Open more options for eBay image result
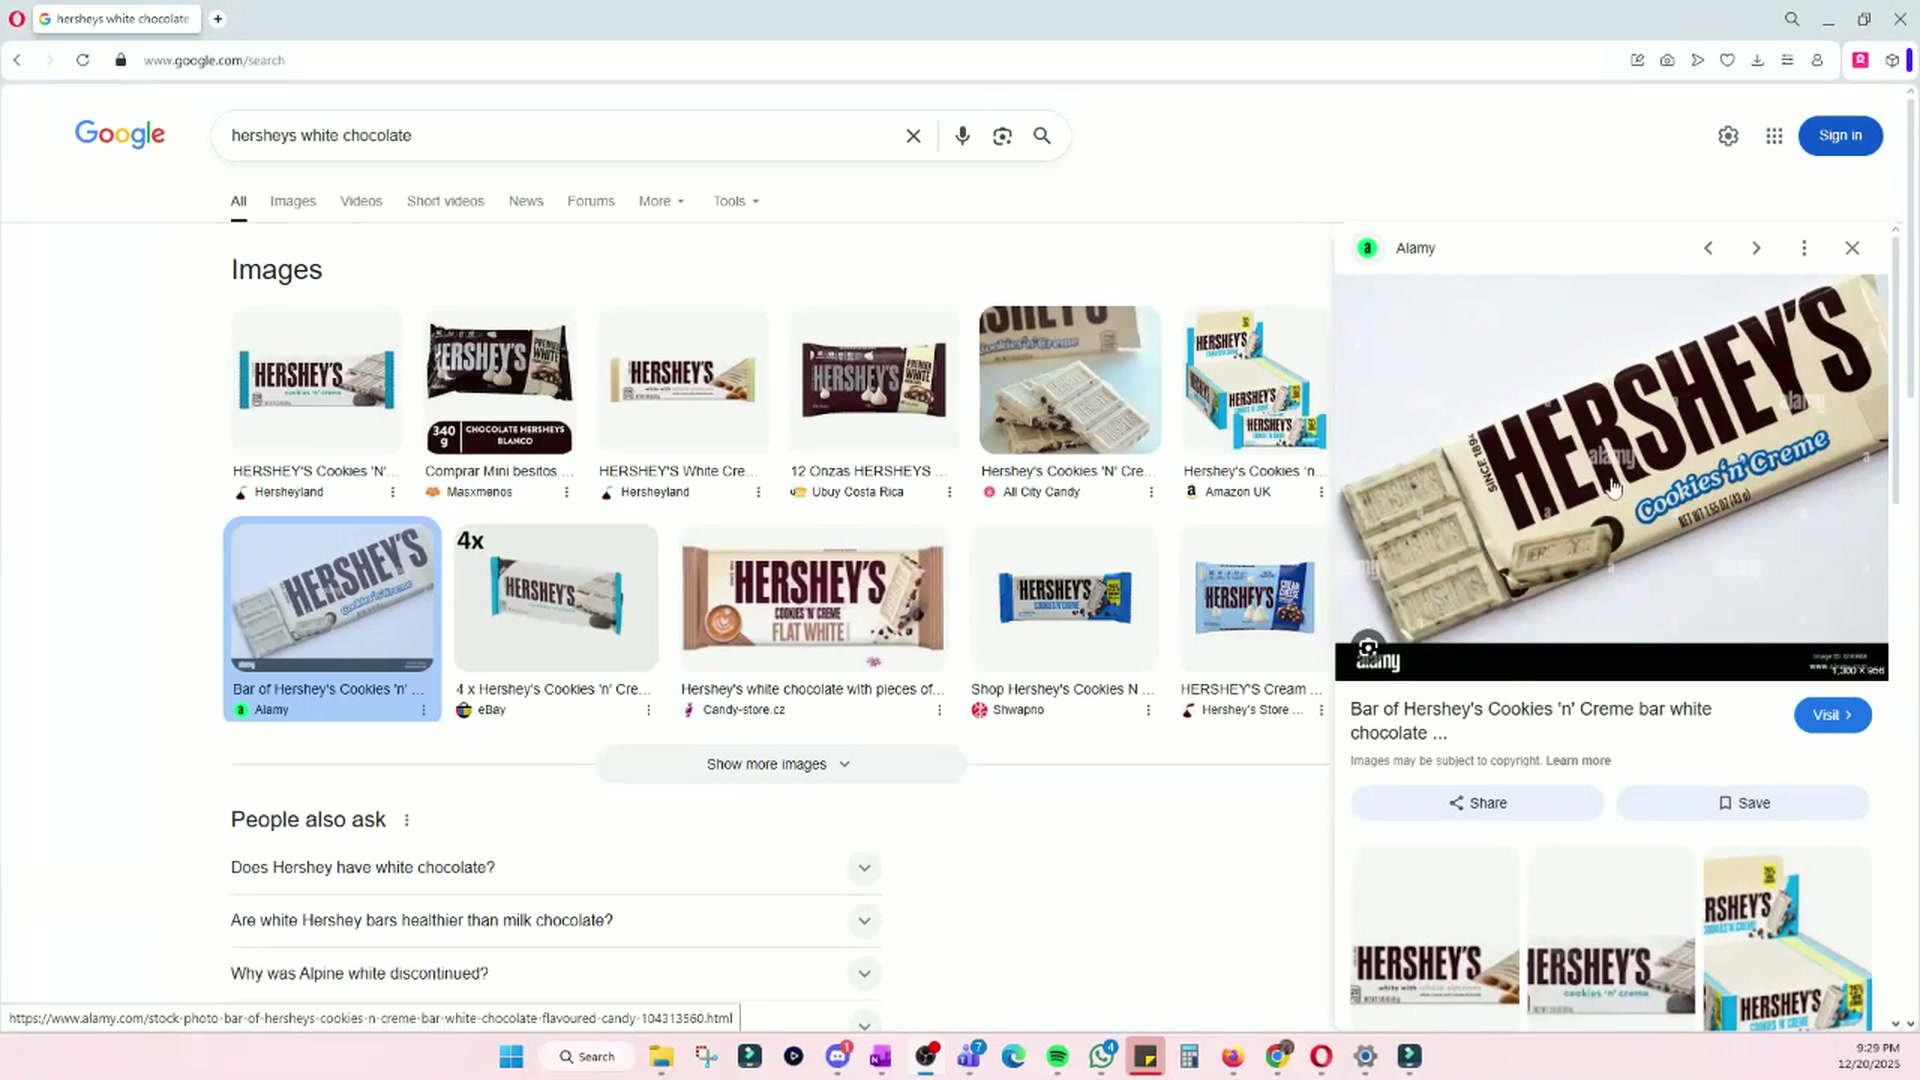This screenshot has height=1080, width=1920. click(648, 710)
